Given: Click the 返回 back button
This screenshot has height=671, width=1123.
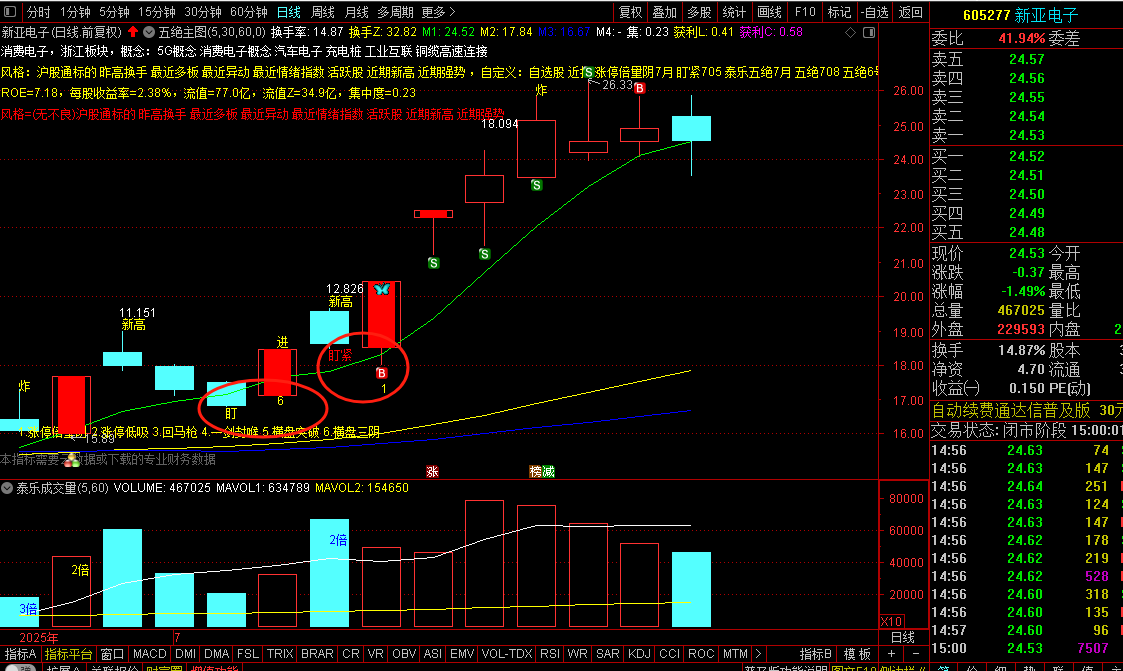Looking at the screenshot, I should click(911, 12).
